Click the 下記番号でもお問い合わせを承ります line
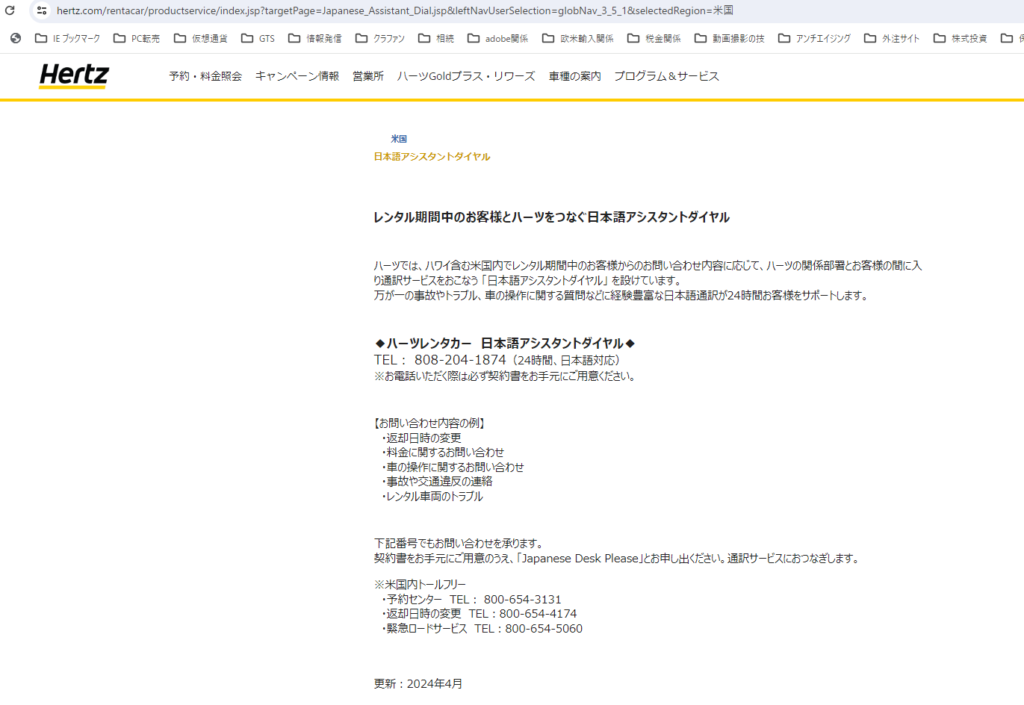The width and height of the screenshot is (1024, 705). click(x=458, y=543)
